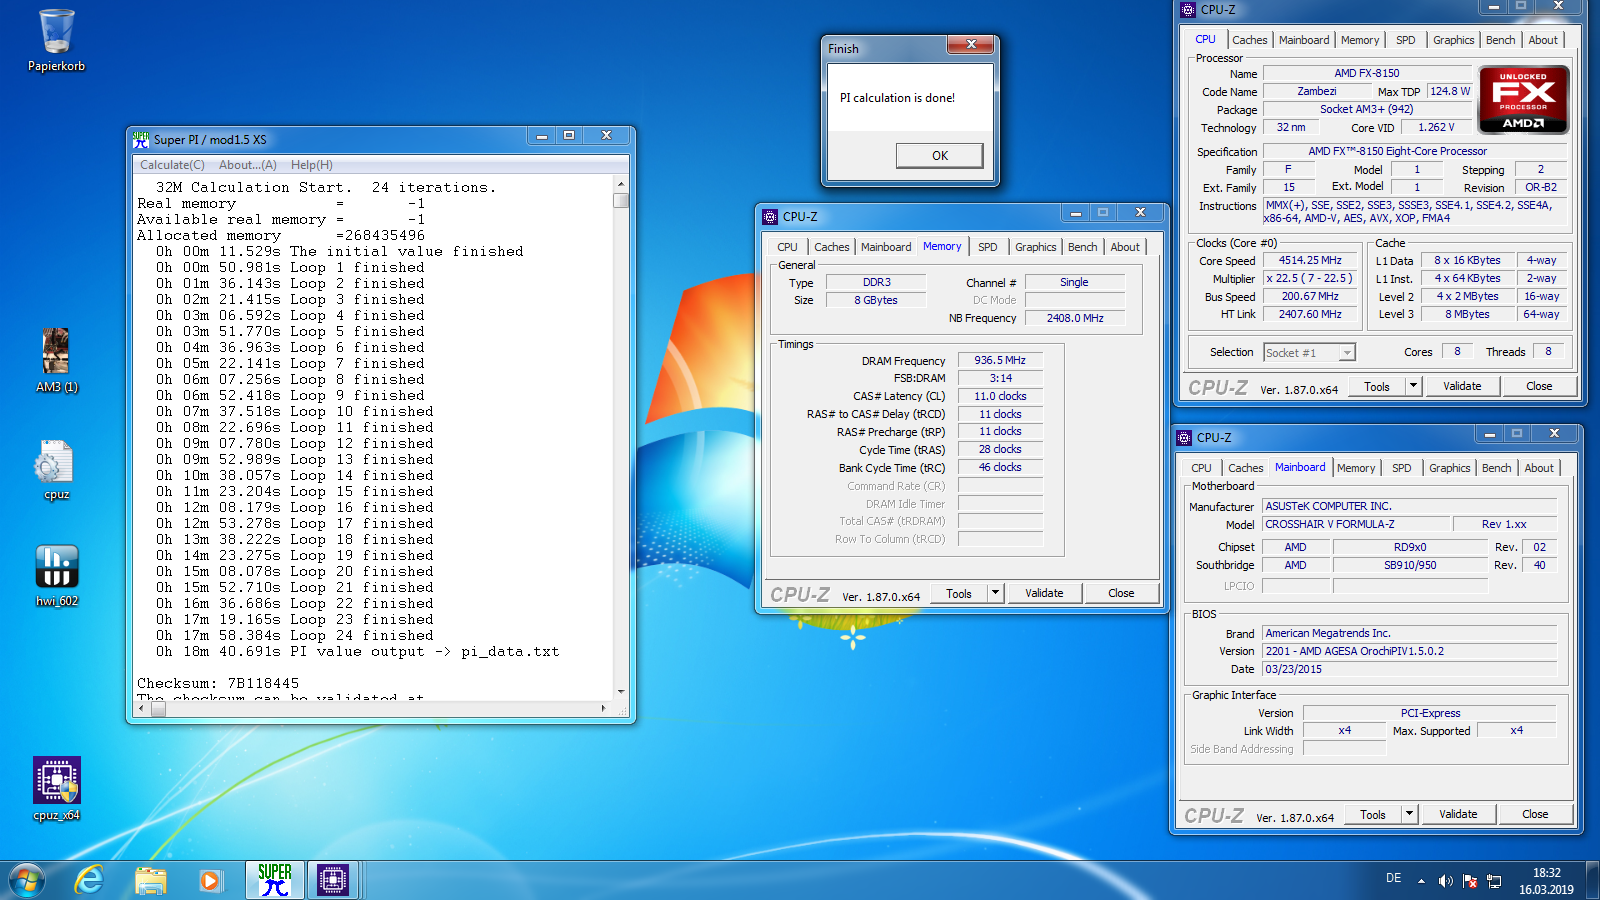This screenshot has width=1600, height=900.
Task: Click the AMD FX processor logo
Action: click(1523, 100)
